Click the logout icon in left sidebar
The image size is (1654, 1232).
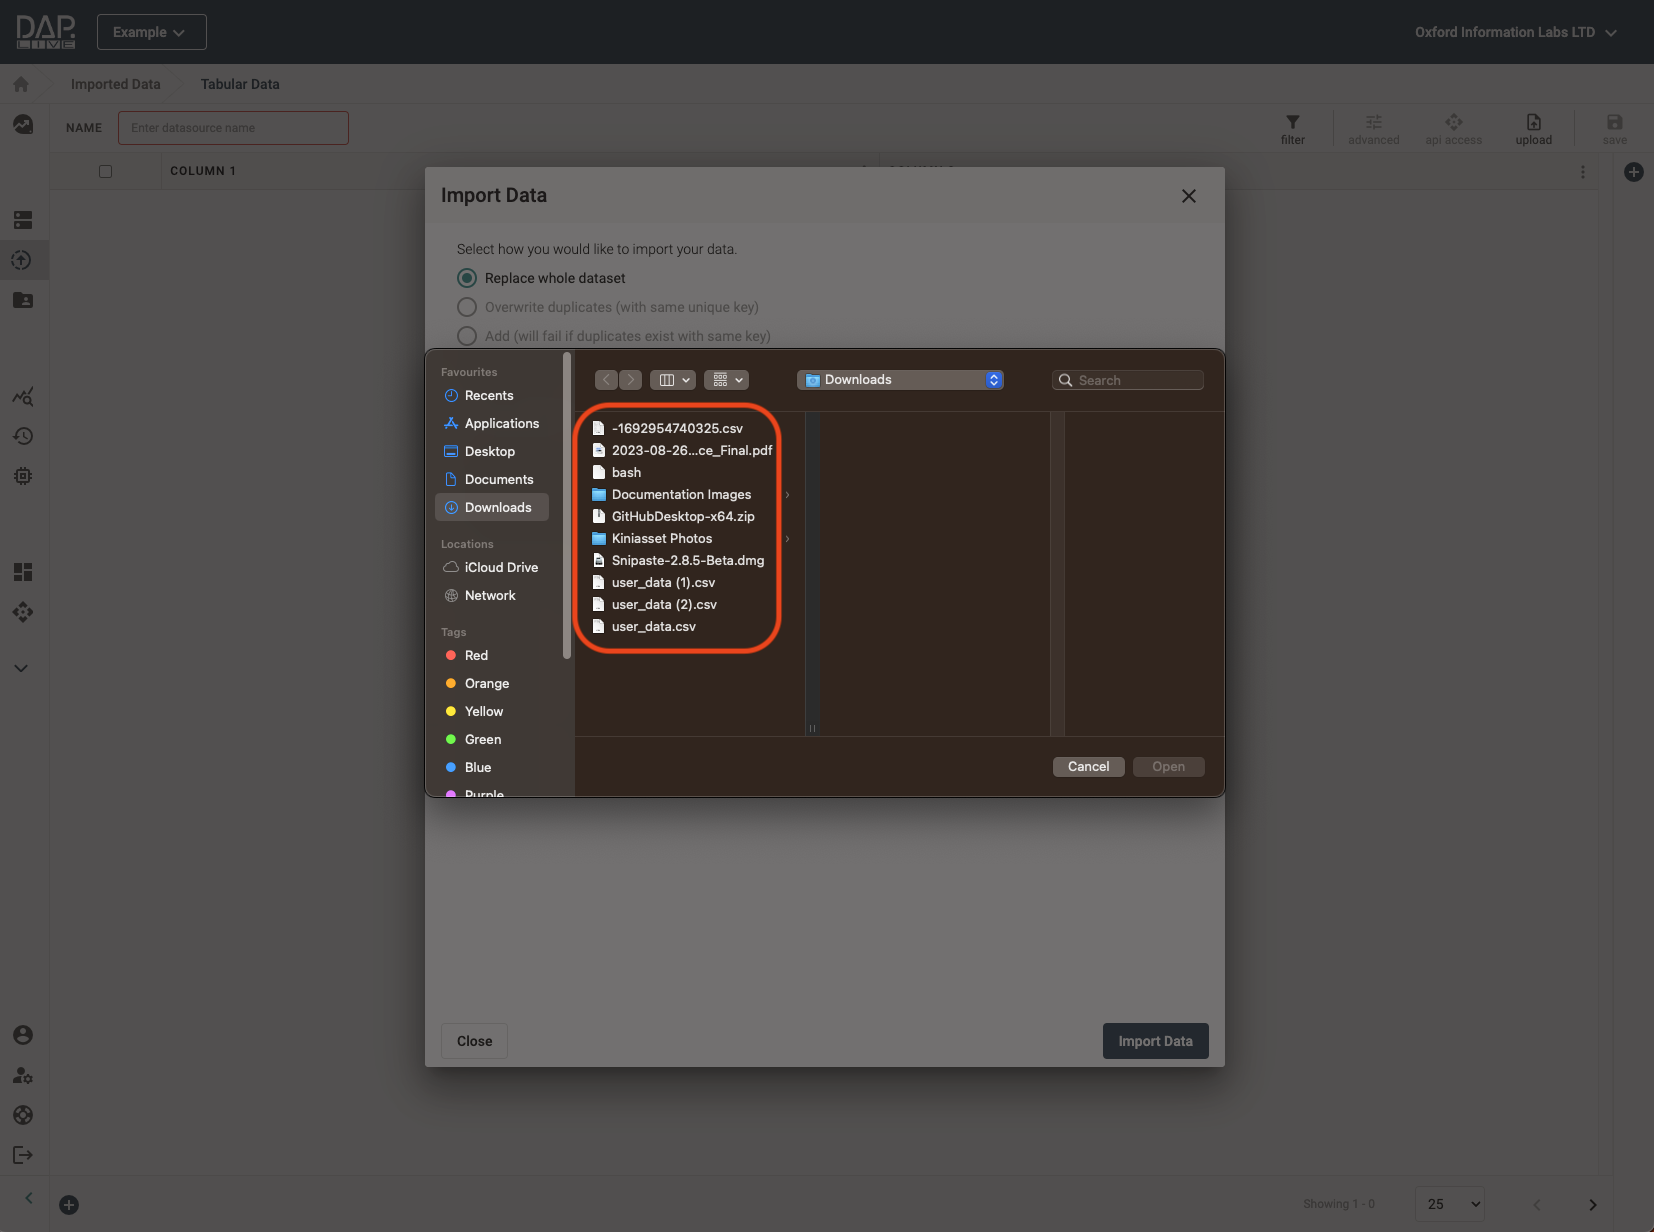point(22,1155)
